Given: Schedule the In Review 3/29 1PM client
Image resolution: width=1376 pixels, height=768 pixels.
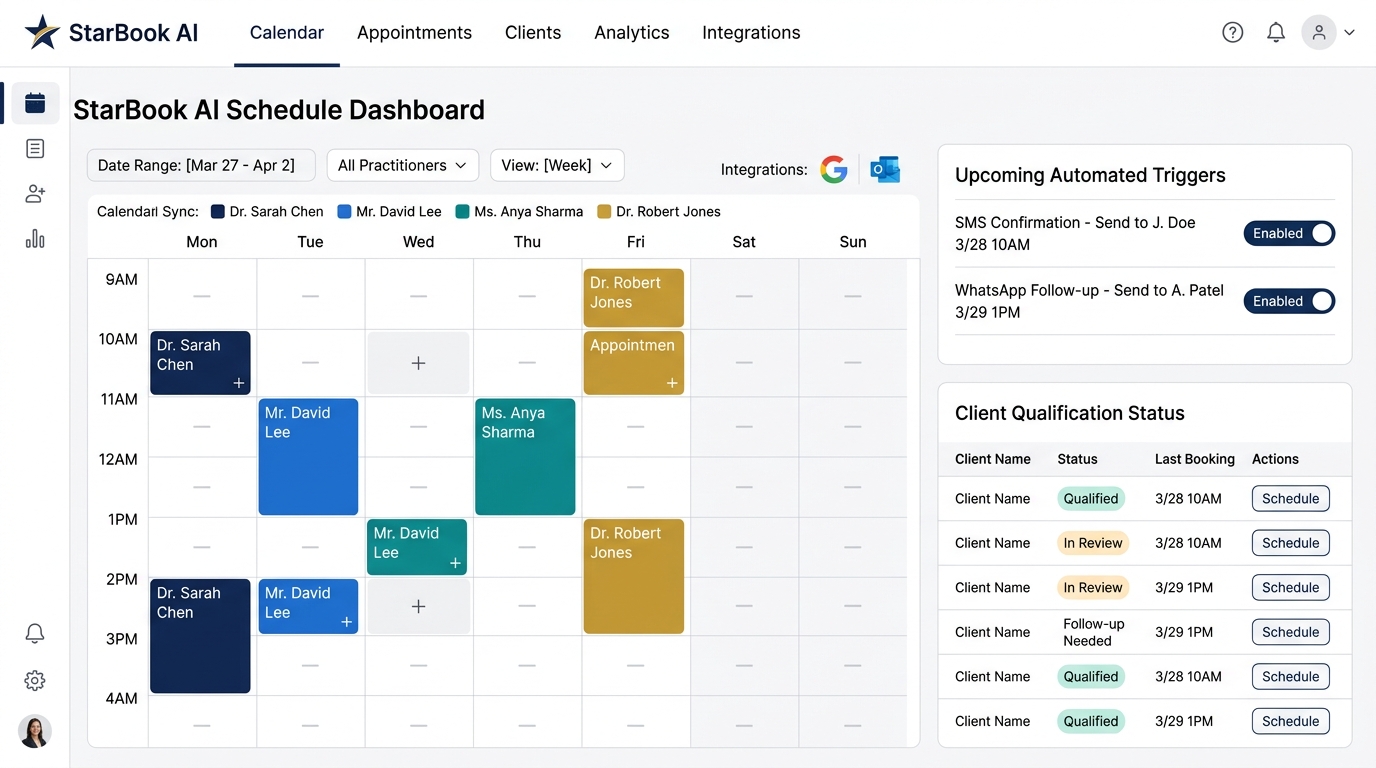Looking at the screenshot, I should click(x=1290, y=588).
